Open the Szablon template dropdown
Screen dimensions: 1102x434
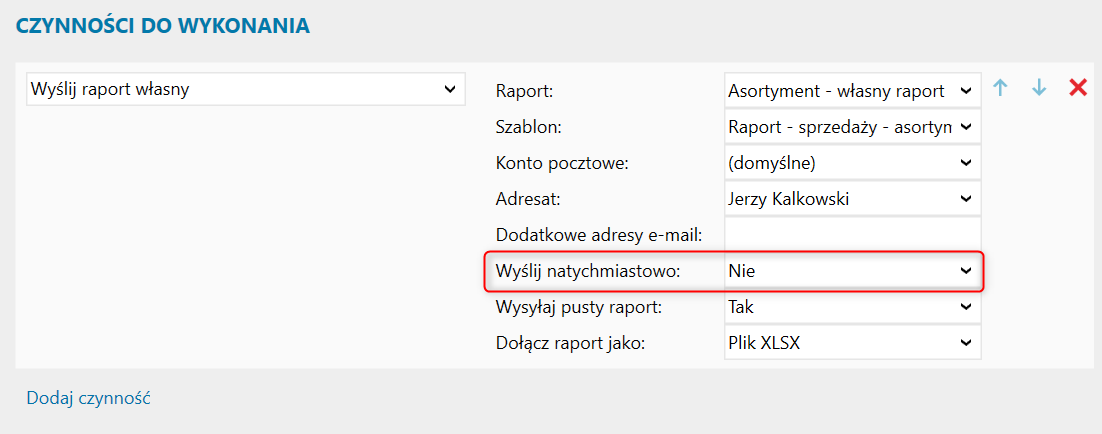(x=852, y=127)
